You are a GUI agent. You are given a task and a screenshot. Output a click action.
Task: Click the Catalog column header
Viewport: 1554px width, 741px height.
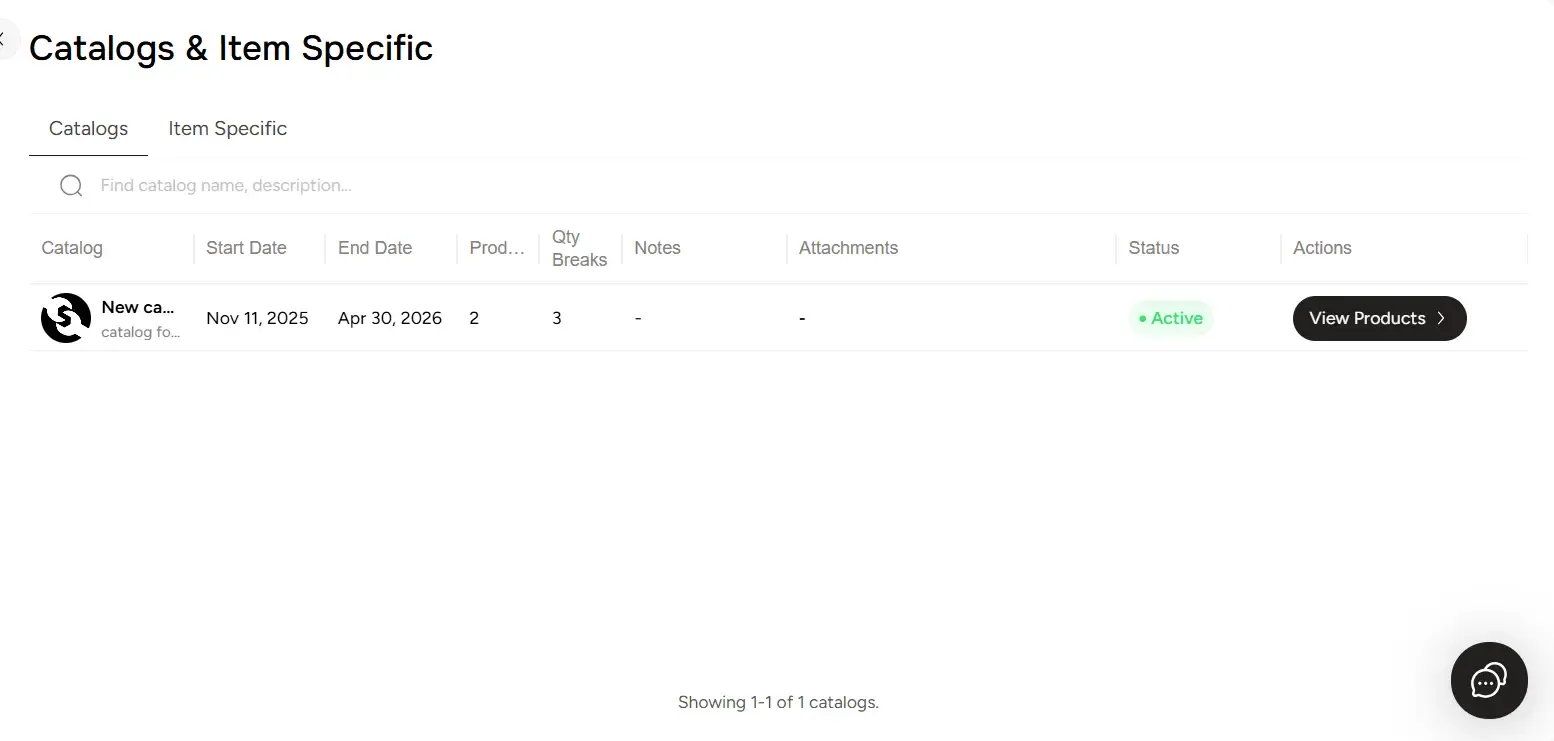click(x=71, y=248)
